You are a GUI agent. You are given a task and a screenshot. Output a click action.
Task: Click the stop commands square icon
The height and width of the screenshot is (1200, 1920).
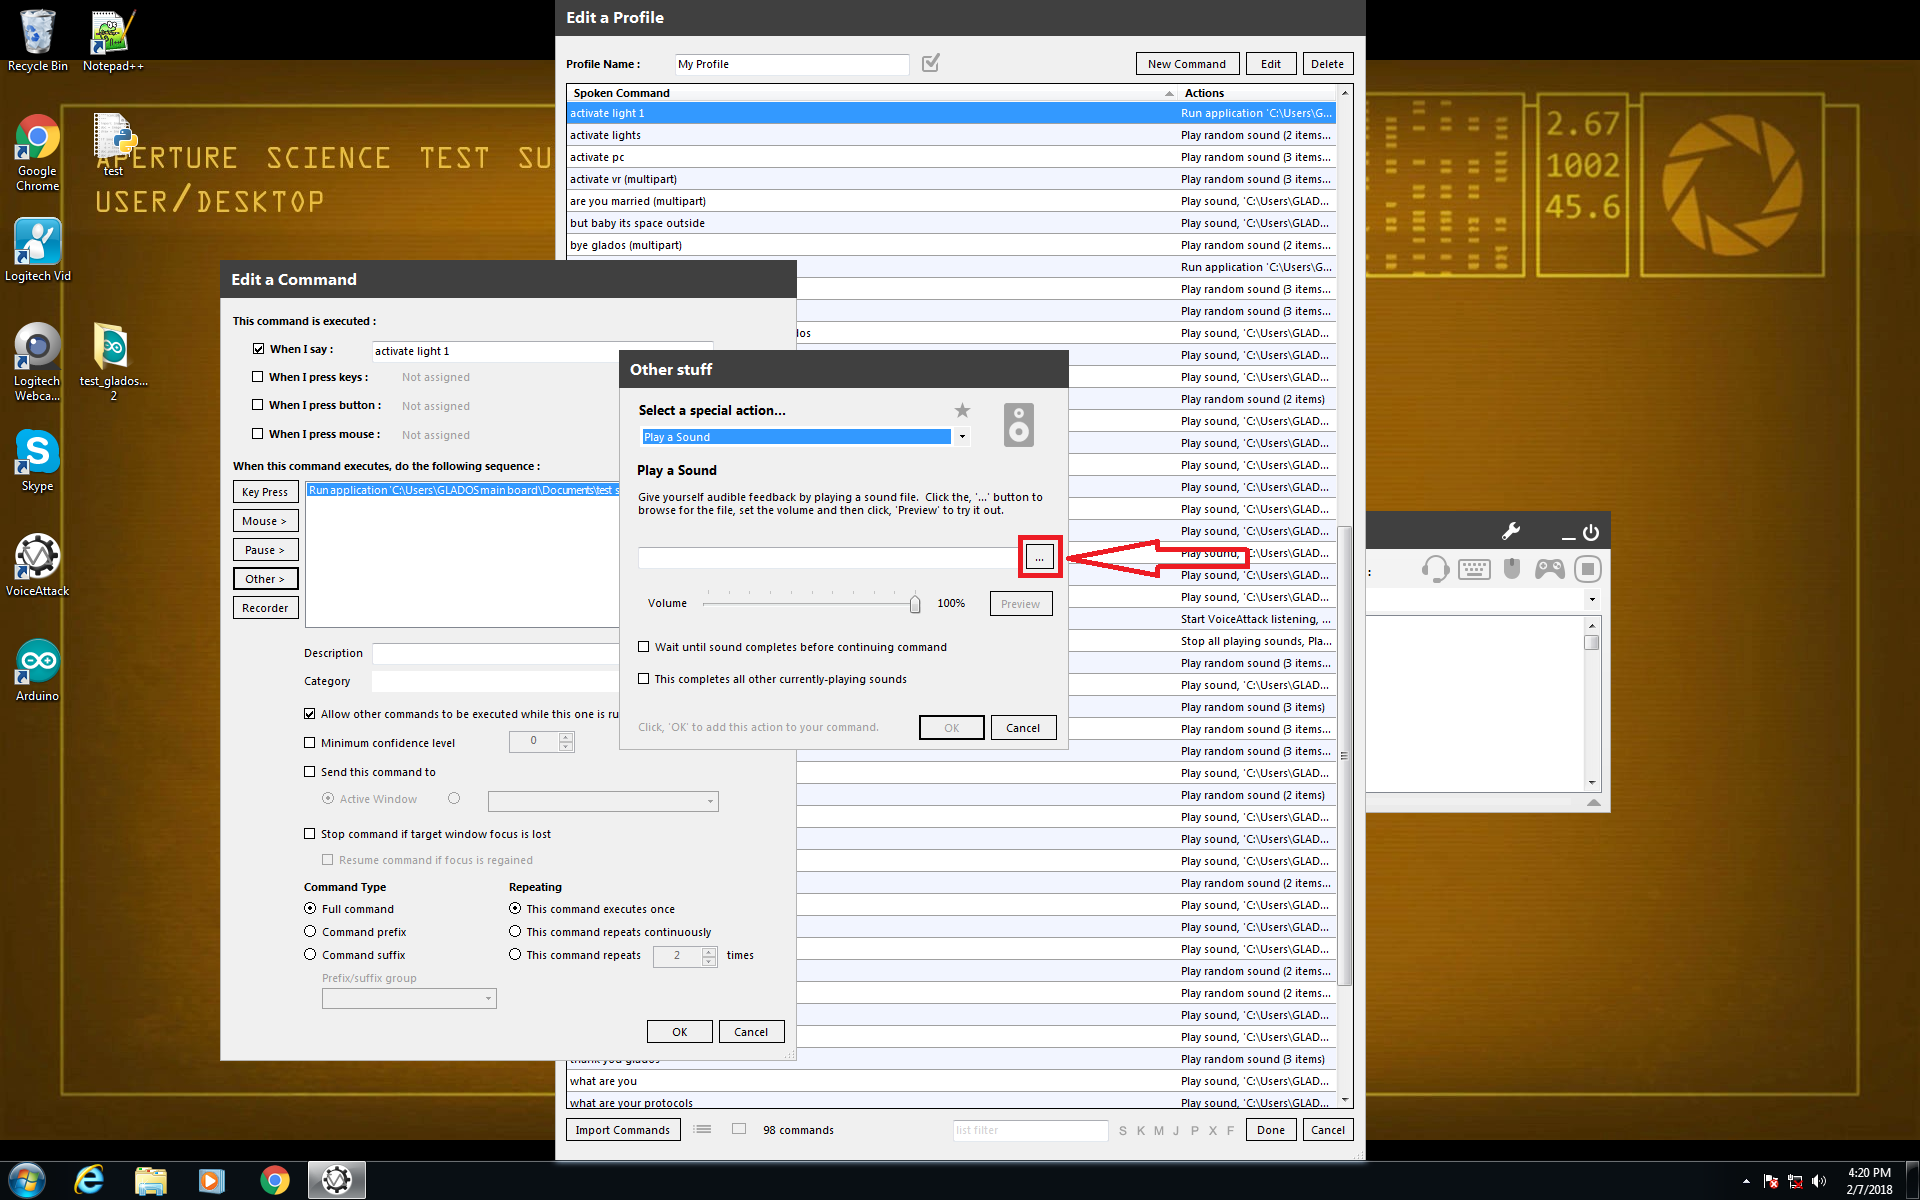coord(1587,570)
